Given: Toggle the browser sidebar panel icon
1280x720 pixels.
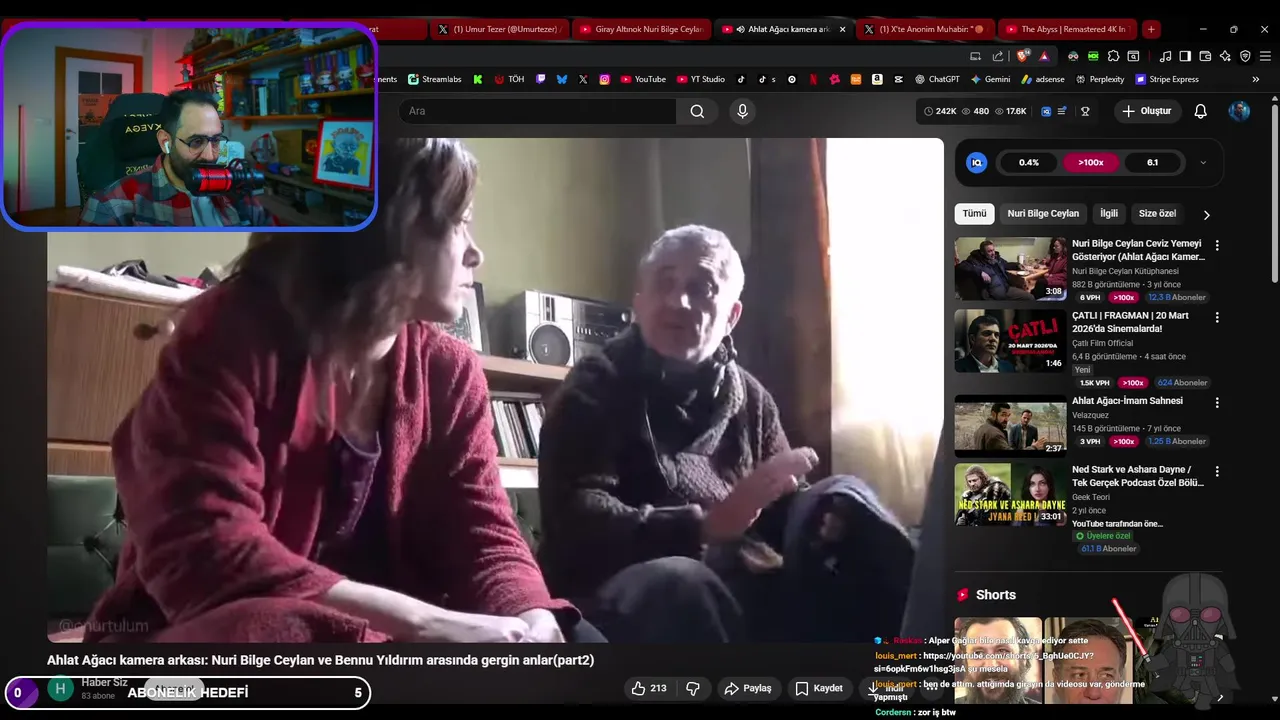Looking at the screenshot, I should tap(1185, 57).
